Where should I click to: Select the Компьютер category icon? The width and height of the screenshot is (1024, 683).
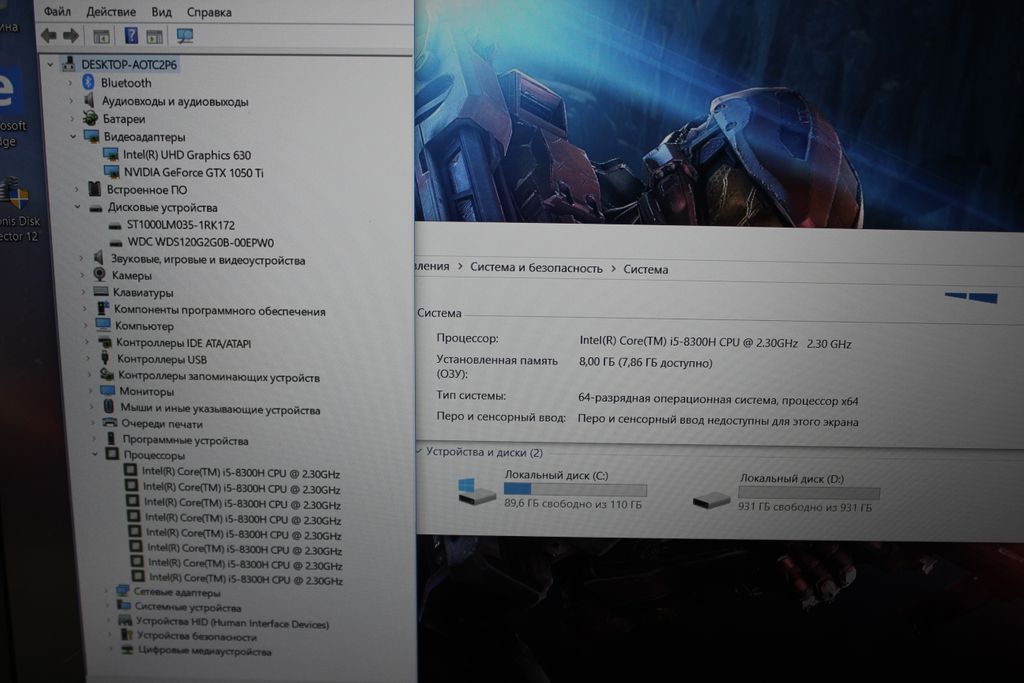103,325
